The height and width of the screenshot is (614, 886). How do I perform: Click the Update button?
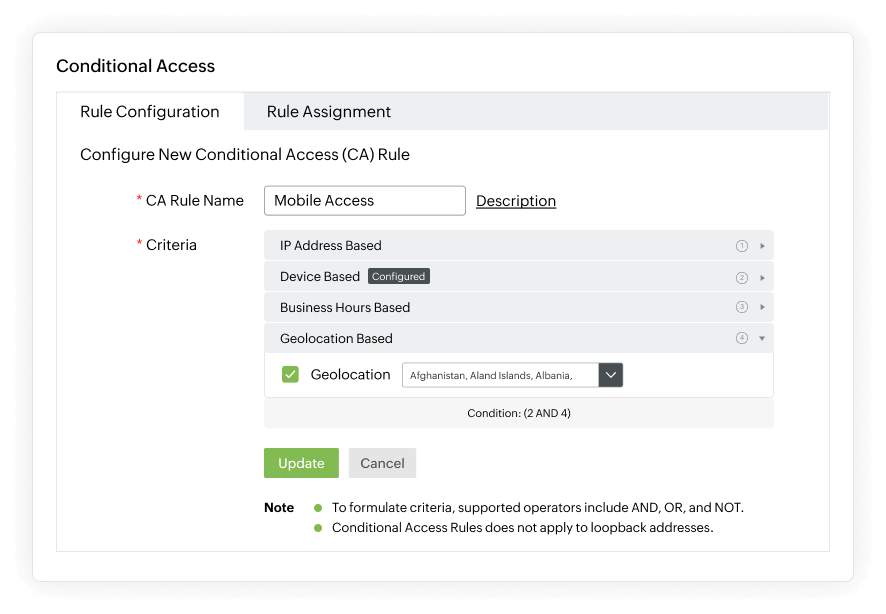301,463
